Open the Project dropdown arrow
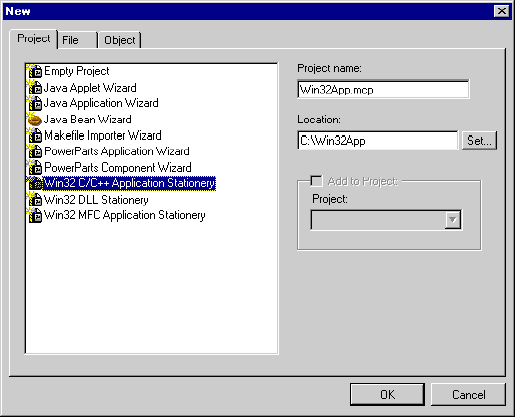 453,220
